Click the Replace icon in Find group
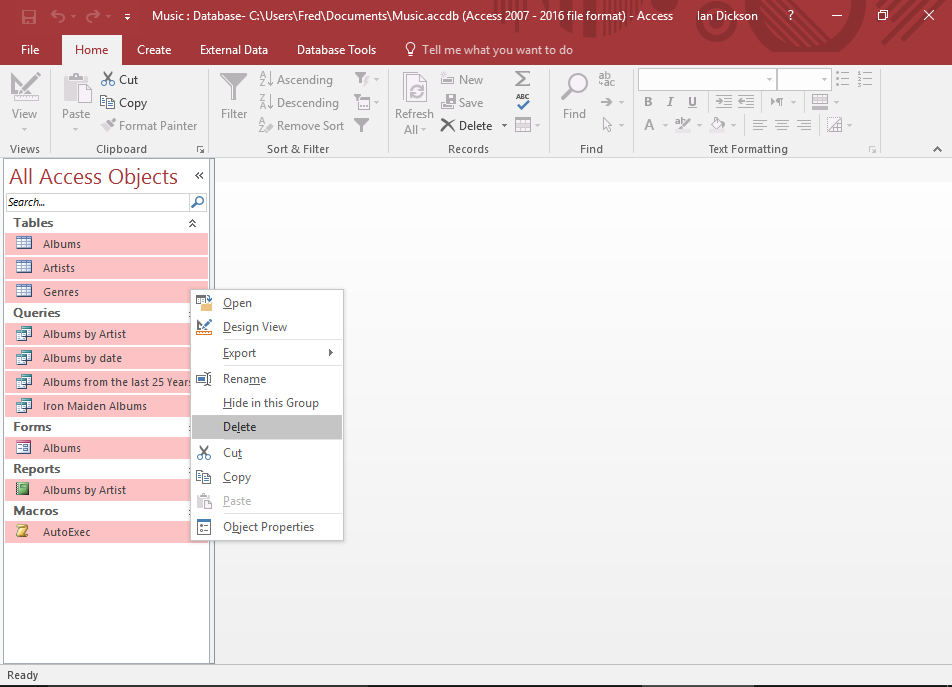The width and height of the screenshot is (952, 687). tap(607, 79)
